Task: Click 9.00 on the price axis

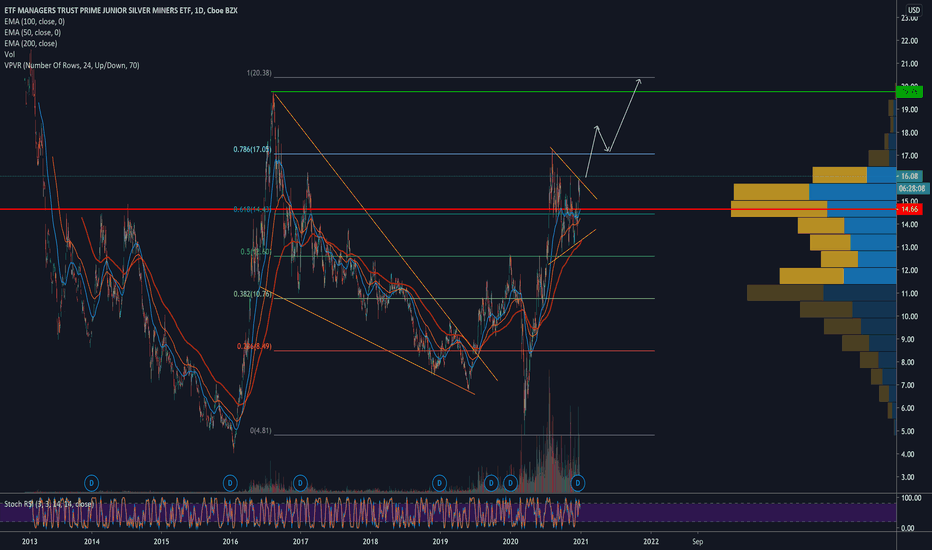Action: [909, 340]
